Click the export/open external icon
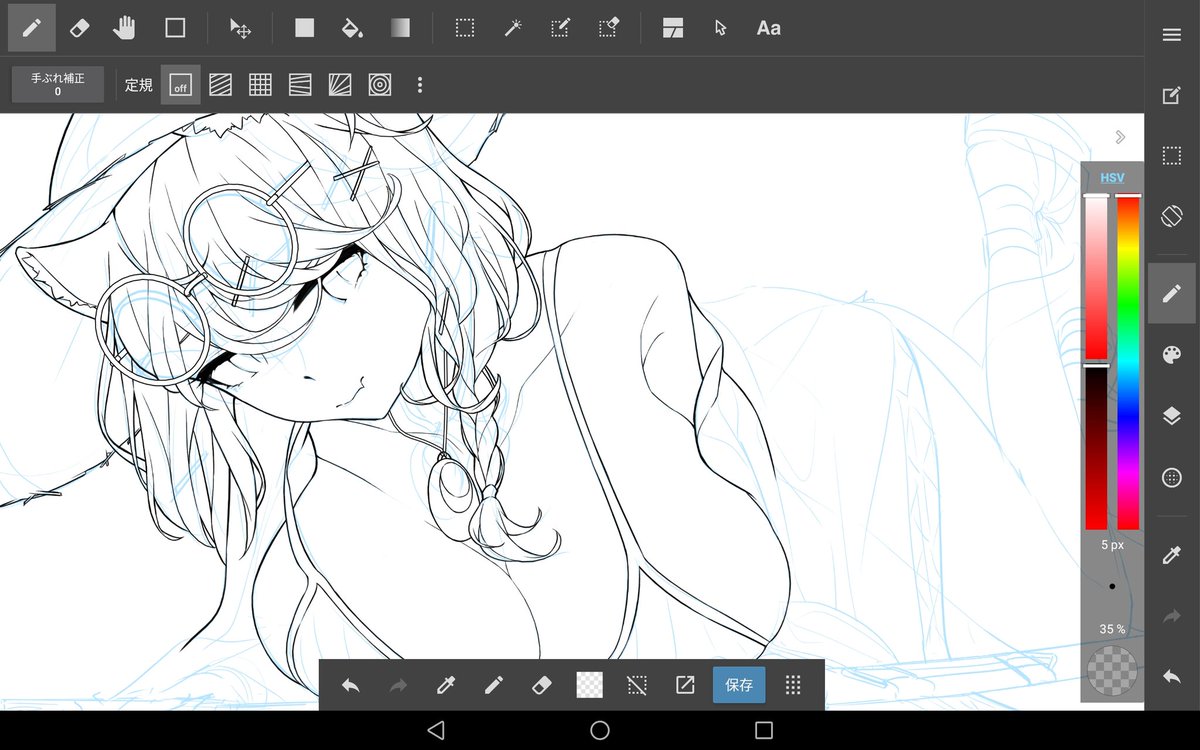 685,685
